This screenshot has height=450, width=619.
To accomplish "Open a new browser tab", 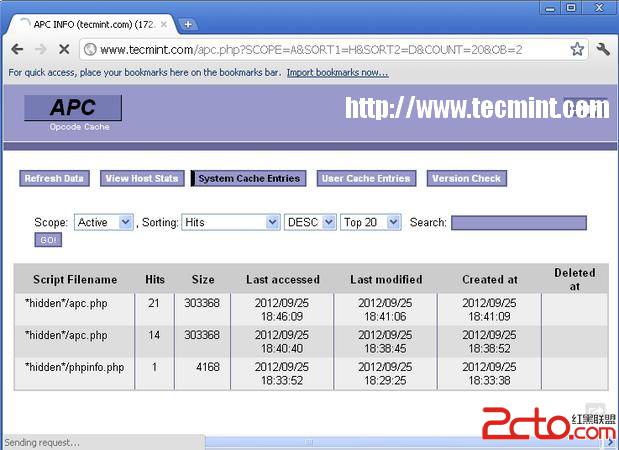I will [188, 24].
